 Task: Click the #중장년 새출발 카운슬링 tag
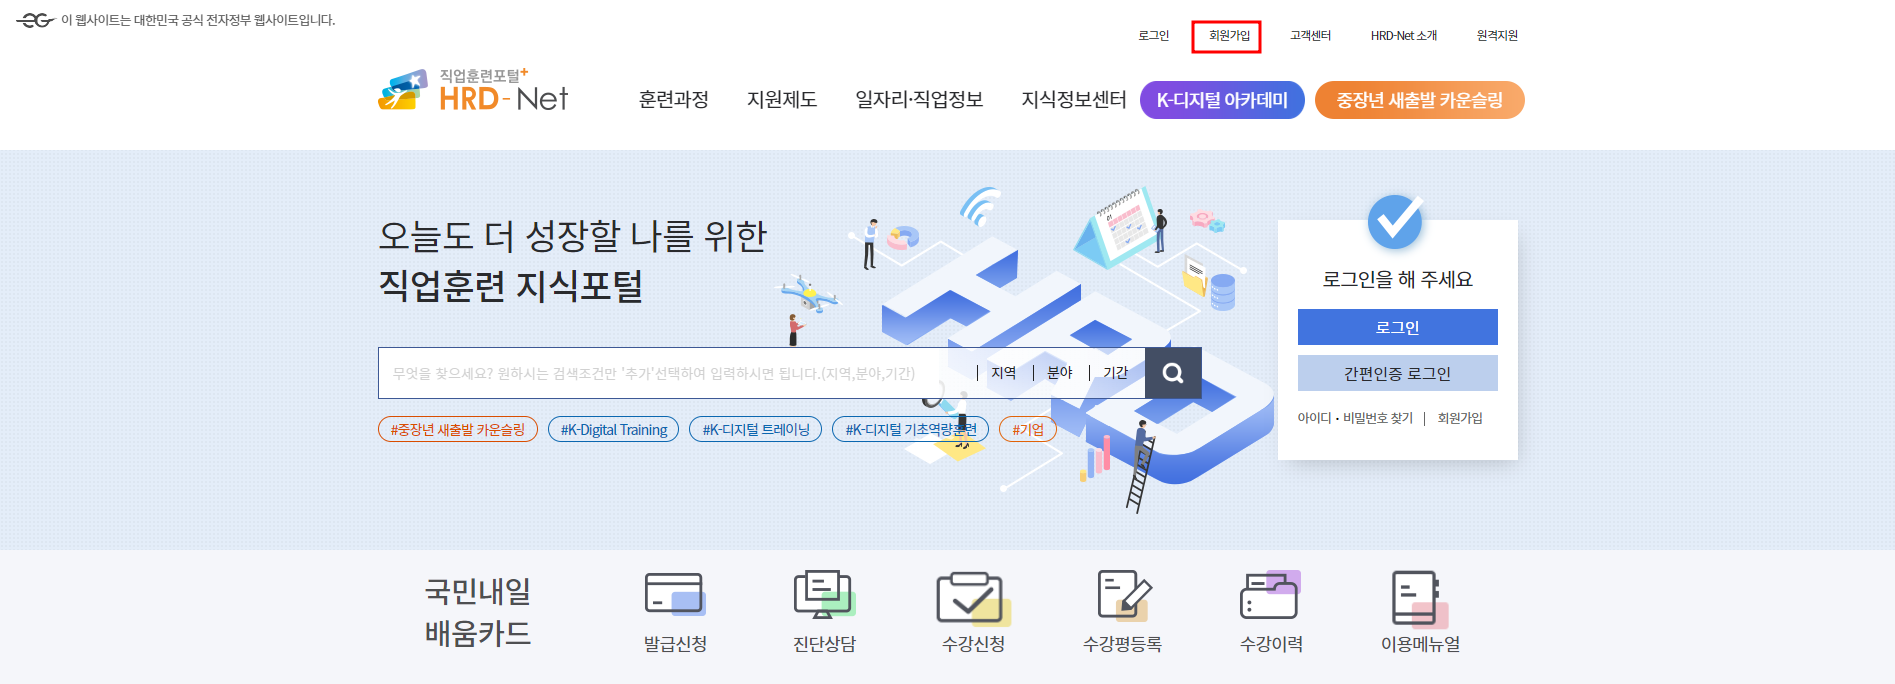point(458,429)
